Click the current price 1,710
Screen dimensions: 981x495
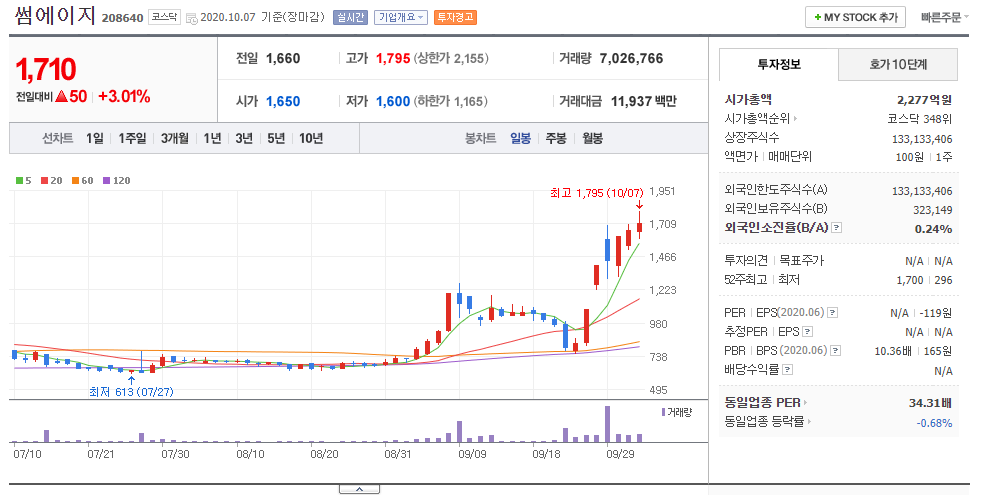tap(46, 69)
